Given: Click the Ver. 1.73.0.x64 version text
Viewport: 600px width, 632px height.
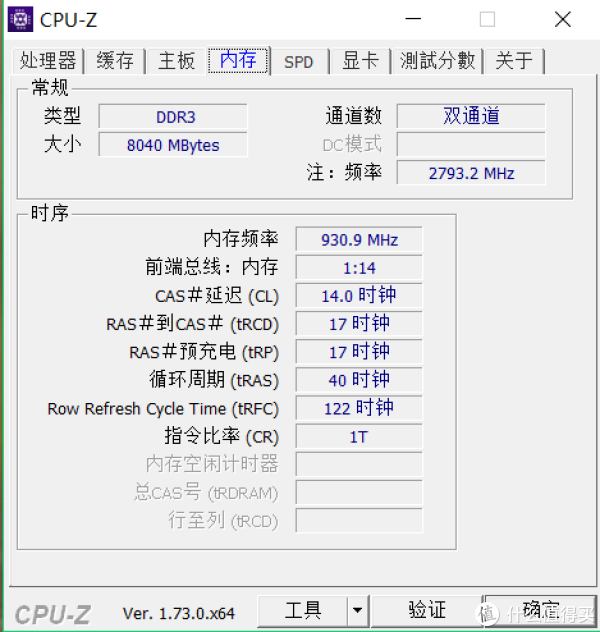Looking at the screenshot, I should (x=179, y=613).
